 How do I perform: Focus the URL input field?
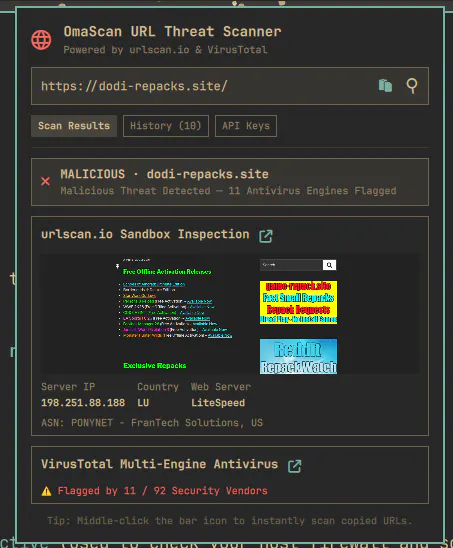click(203, 86)
